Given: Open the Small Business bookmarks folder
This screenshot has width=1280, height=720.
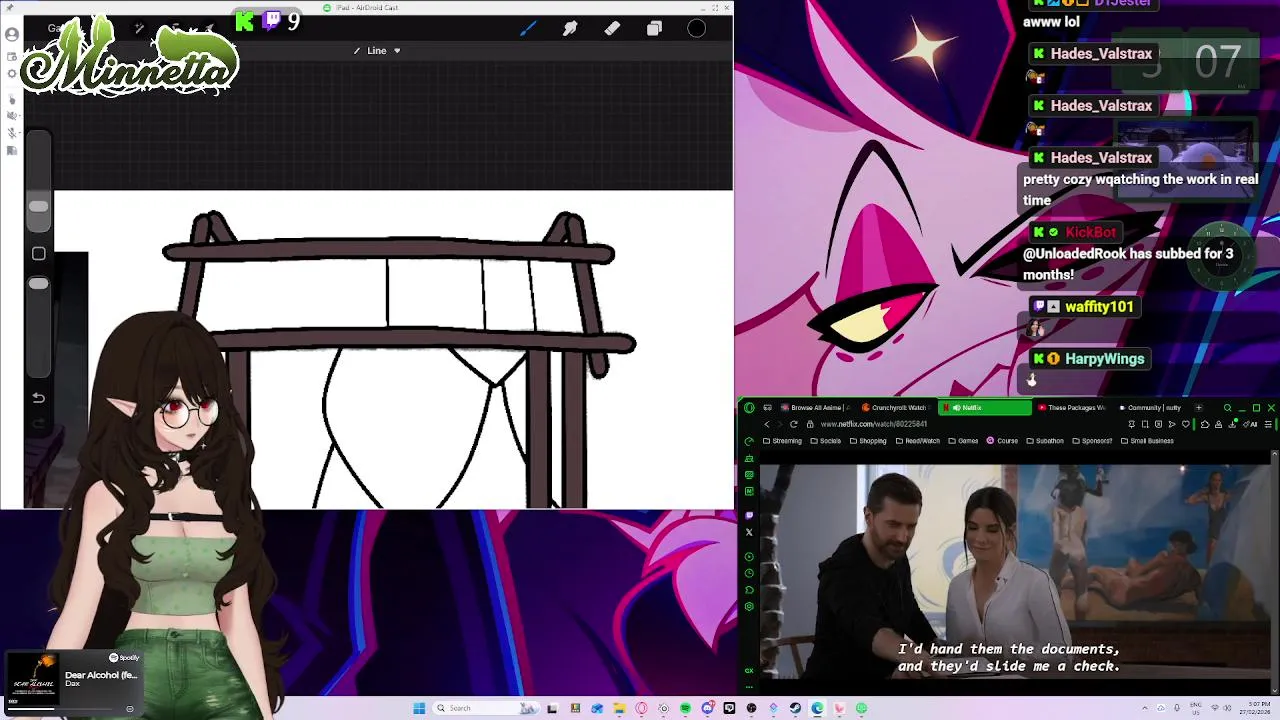Looking at the screenshot, I should (x=1147, y=441).
